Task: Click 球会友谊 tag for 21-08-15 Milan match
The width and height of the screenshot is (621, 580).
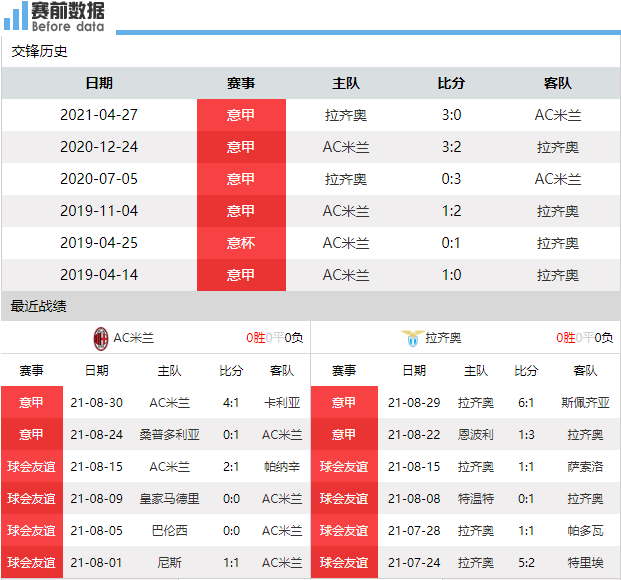Action: 32,467
